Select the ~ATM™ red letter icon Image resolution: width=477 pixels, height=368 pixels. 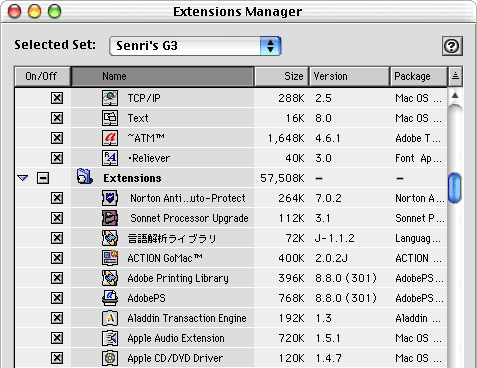click(110, 138)
